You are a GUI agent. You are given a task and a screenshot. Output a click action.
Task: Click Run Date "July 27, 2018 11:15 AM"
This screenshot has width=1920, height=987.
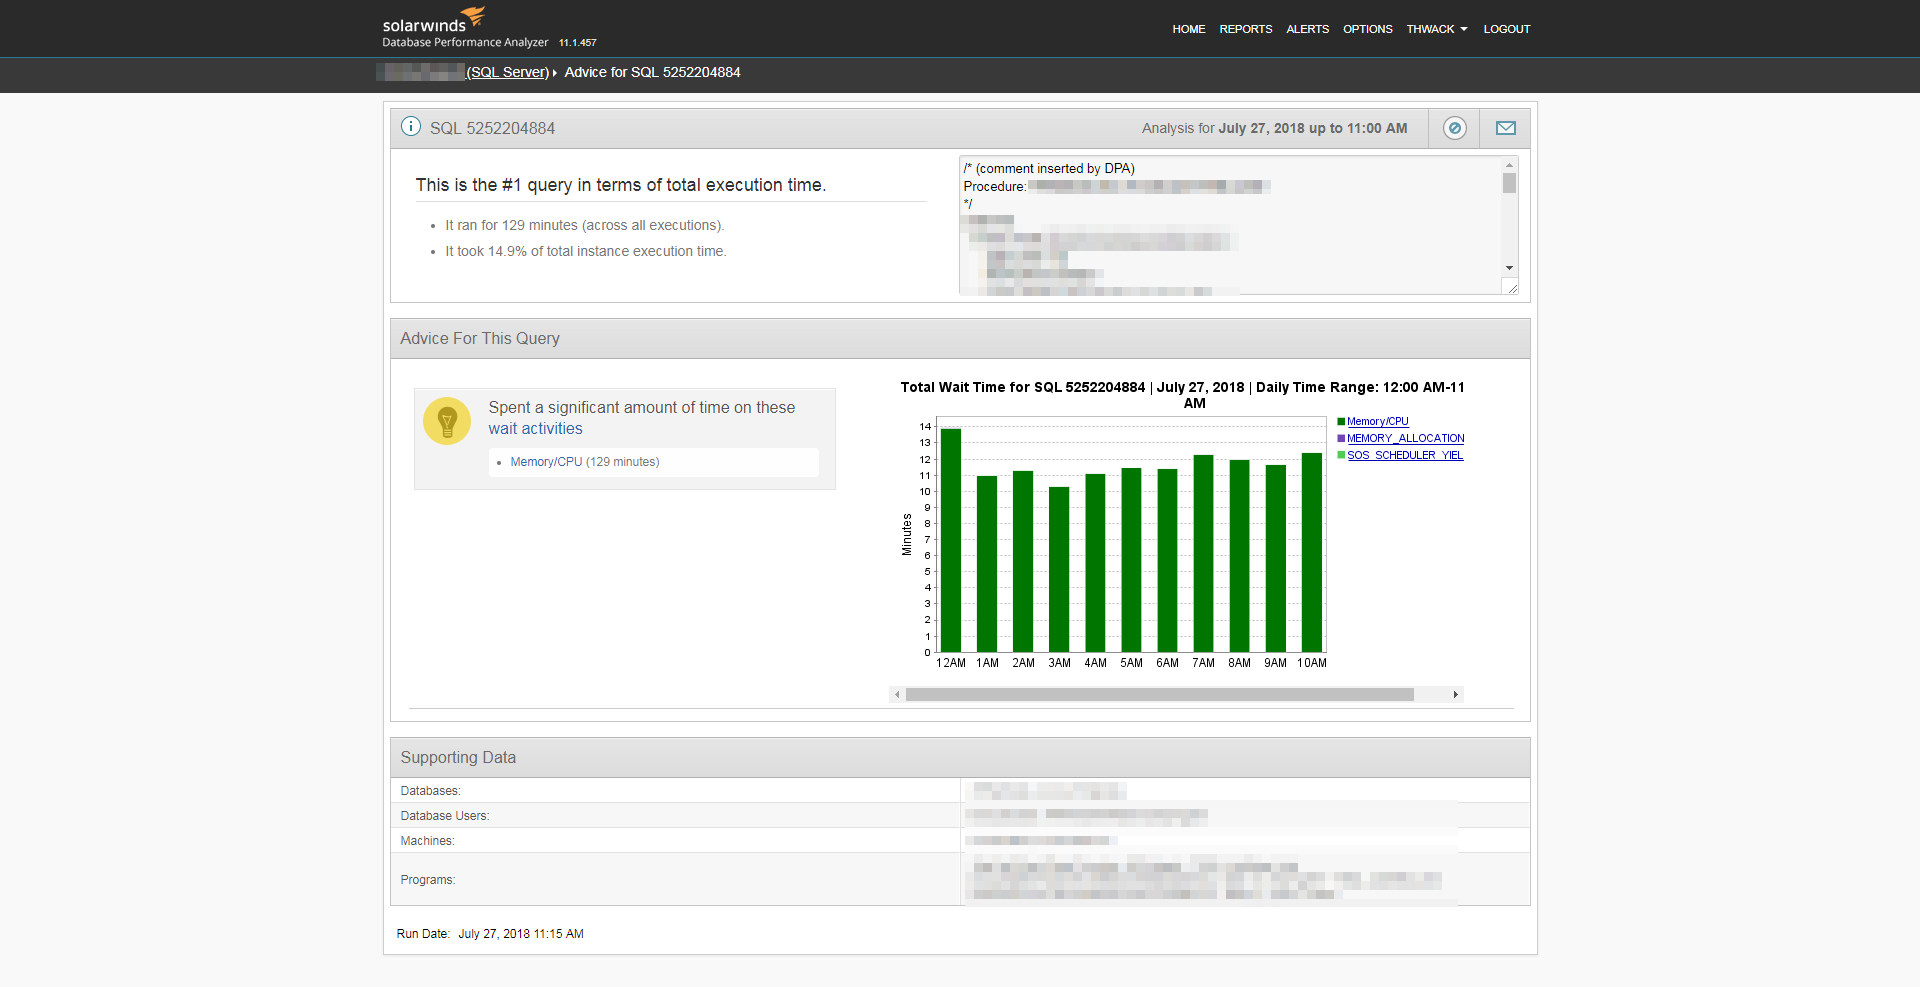click(x=521, y=934)
